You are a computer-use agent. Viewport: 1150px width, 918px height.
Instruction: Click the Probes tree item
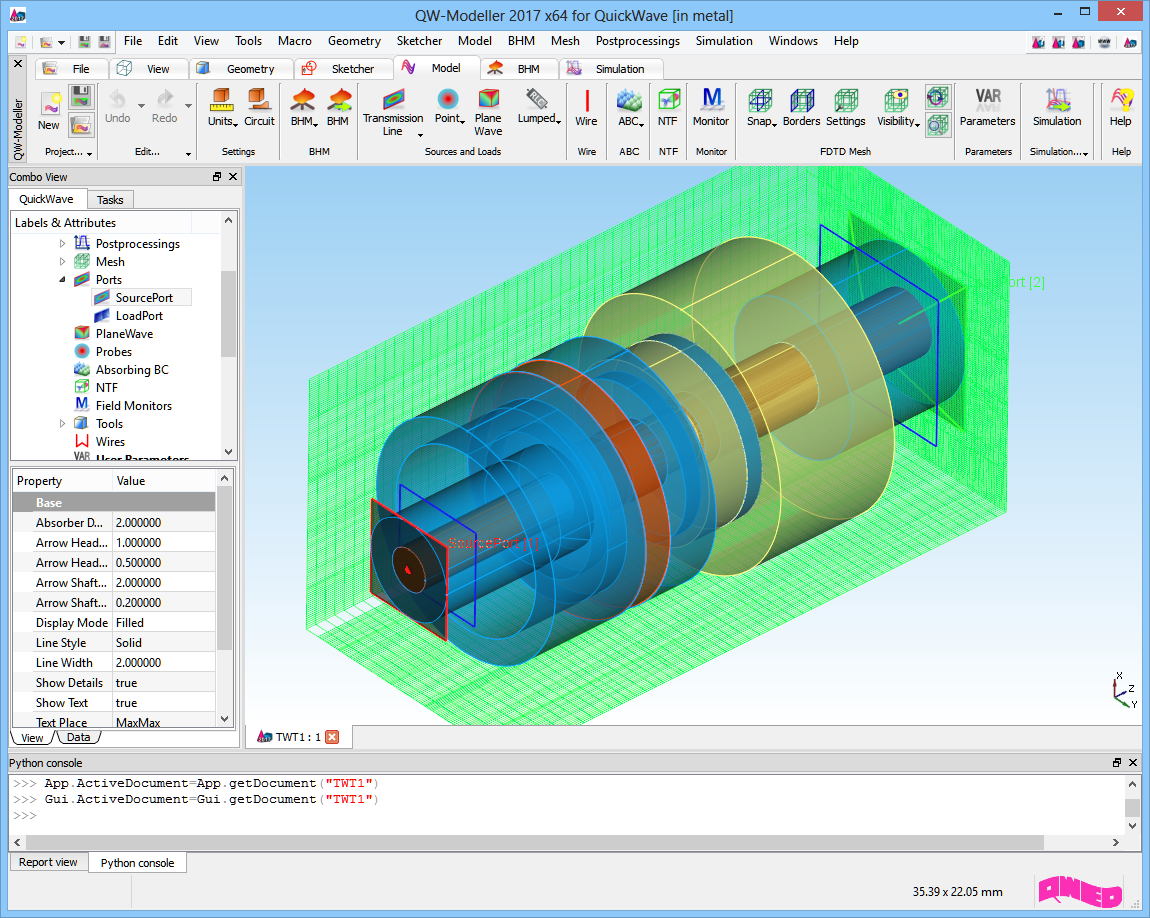click(114, 352)
